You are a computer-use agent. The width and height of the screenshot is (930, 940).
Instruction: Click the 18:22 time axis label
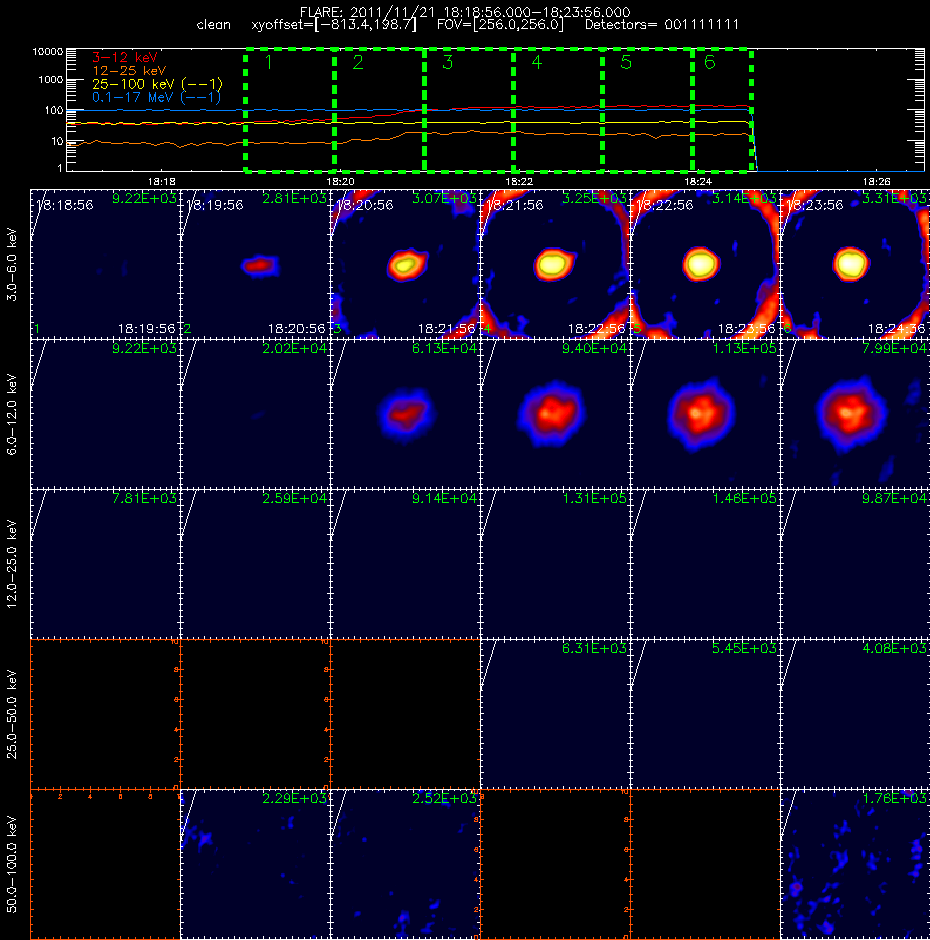(519, 181)
